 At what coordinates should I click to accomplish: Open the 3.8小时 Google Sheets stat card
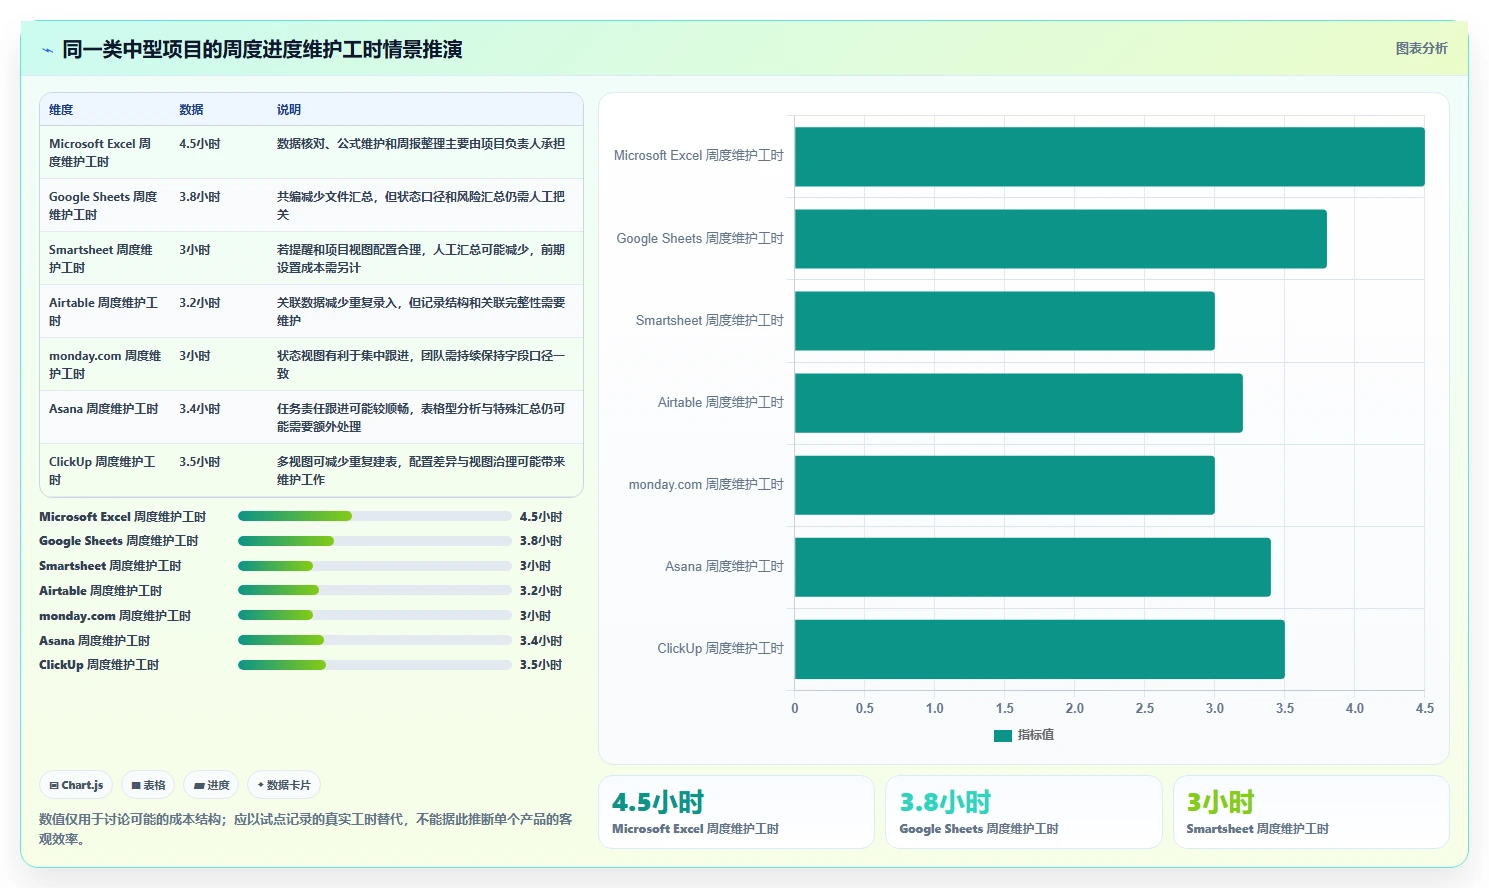(1024, 812)
